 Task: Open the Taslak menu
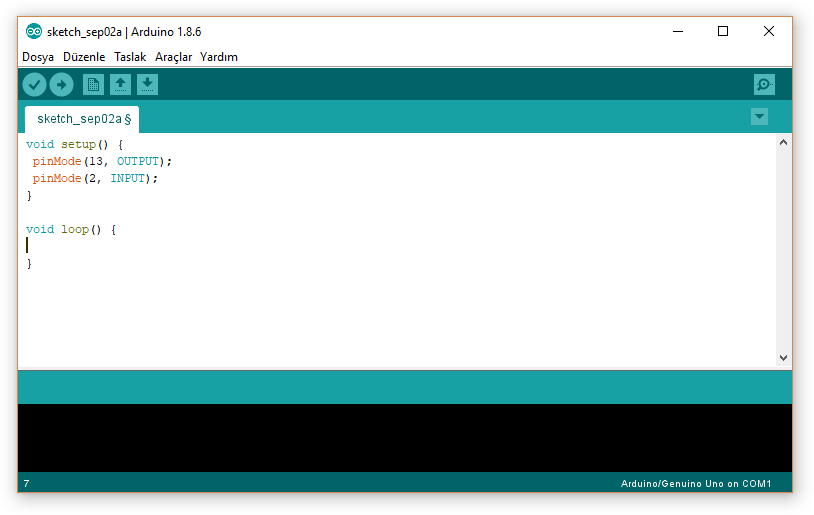[x=130, y=57]
